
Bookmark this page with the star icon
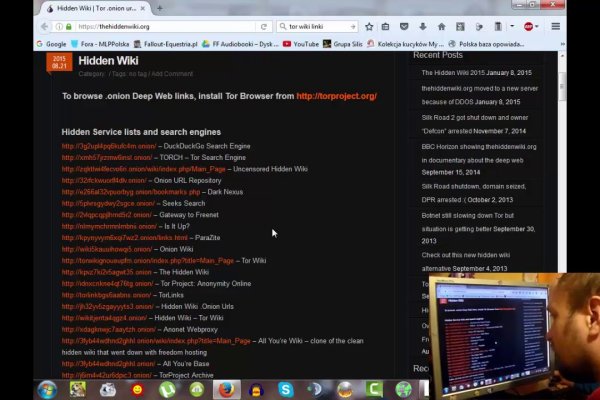coord(369,27)
